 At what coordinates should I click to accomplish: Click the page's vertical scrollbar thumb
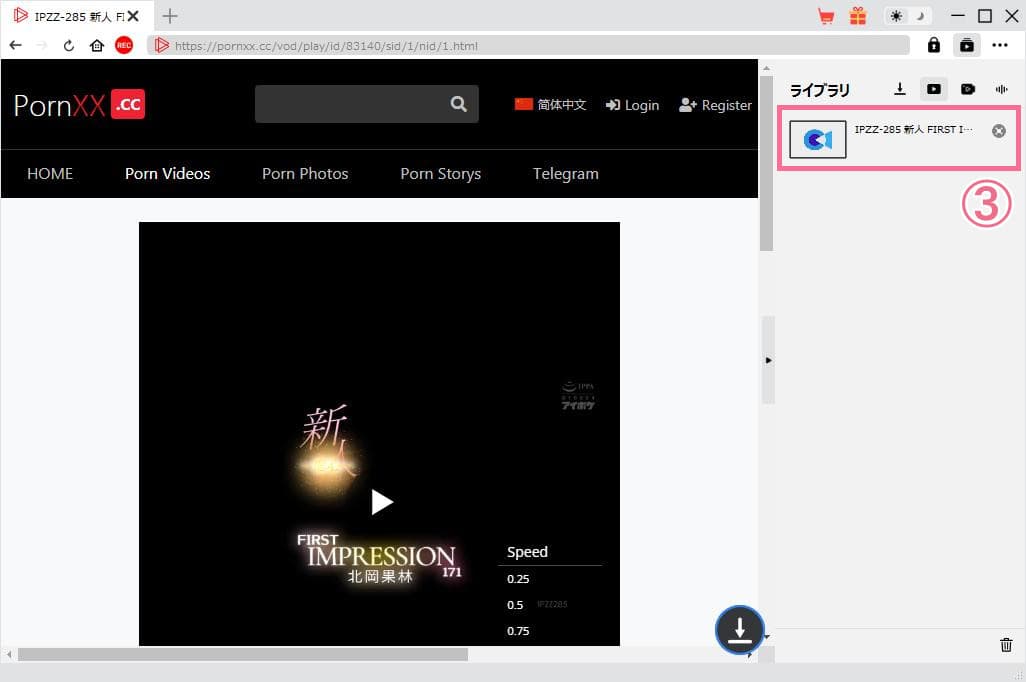[x=766, y=164]
